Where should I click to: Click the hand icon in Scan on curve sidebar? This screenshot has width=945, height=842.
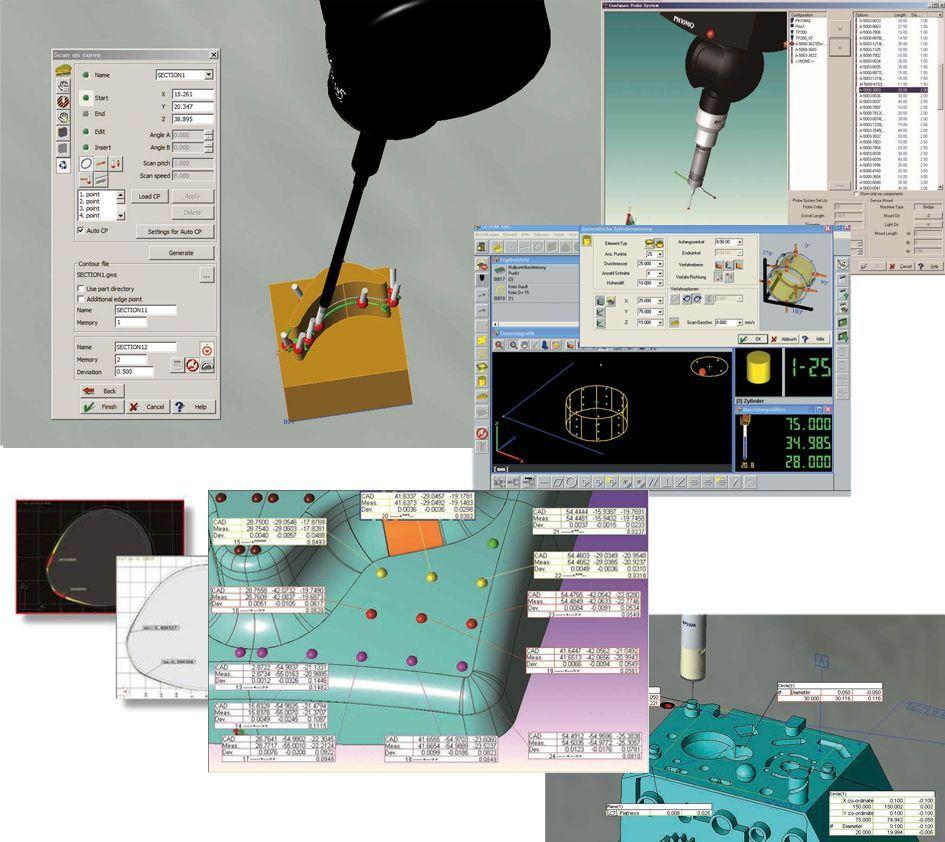pos(63,116)
